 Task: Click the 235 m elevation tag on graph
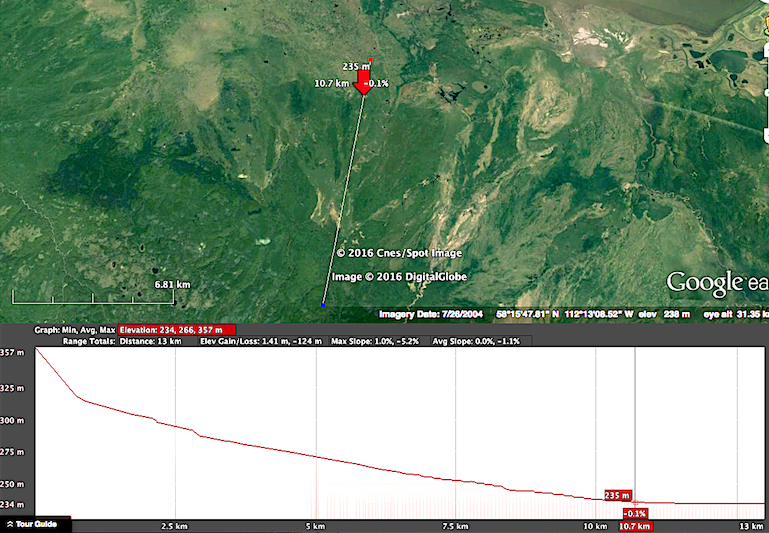click(618, 495)
